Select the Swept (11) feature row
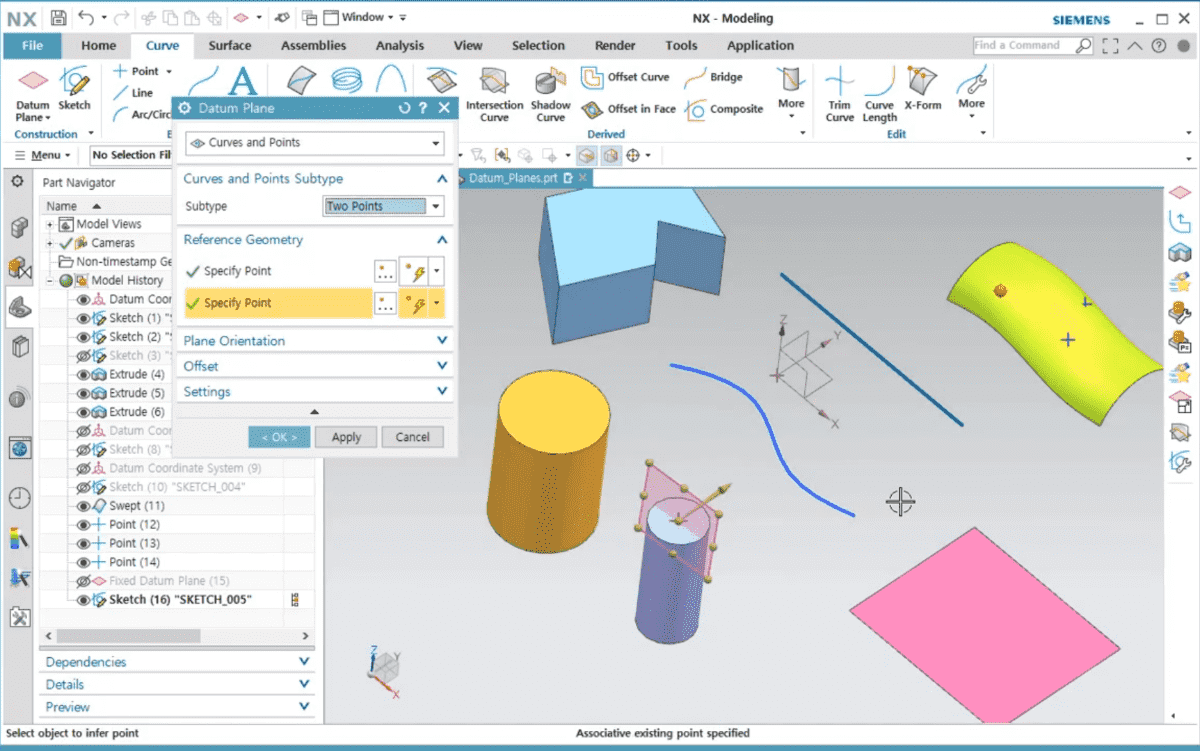1200x751 pixels. point(137,506)
